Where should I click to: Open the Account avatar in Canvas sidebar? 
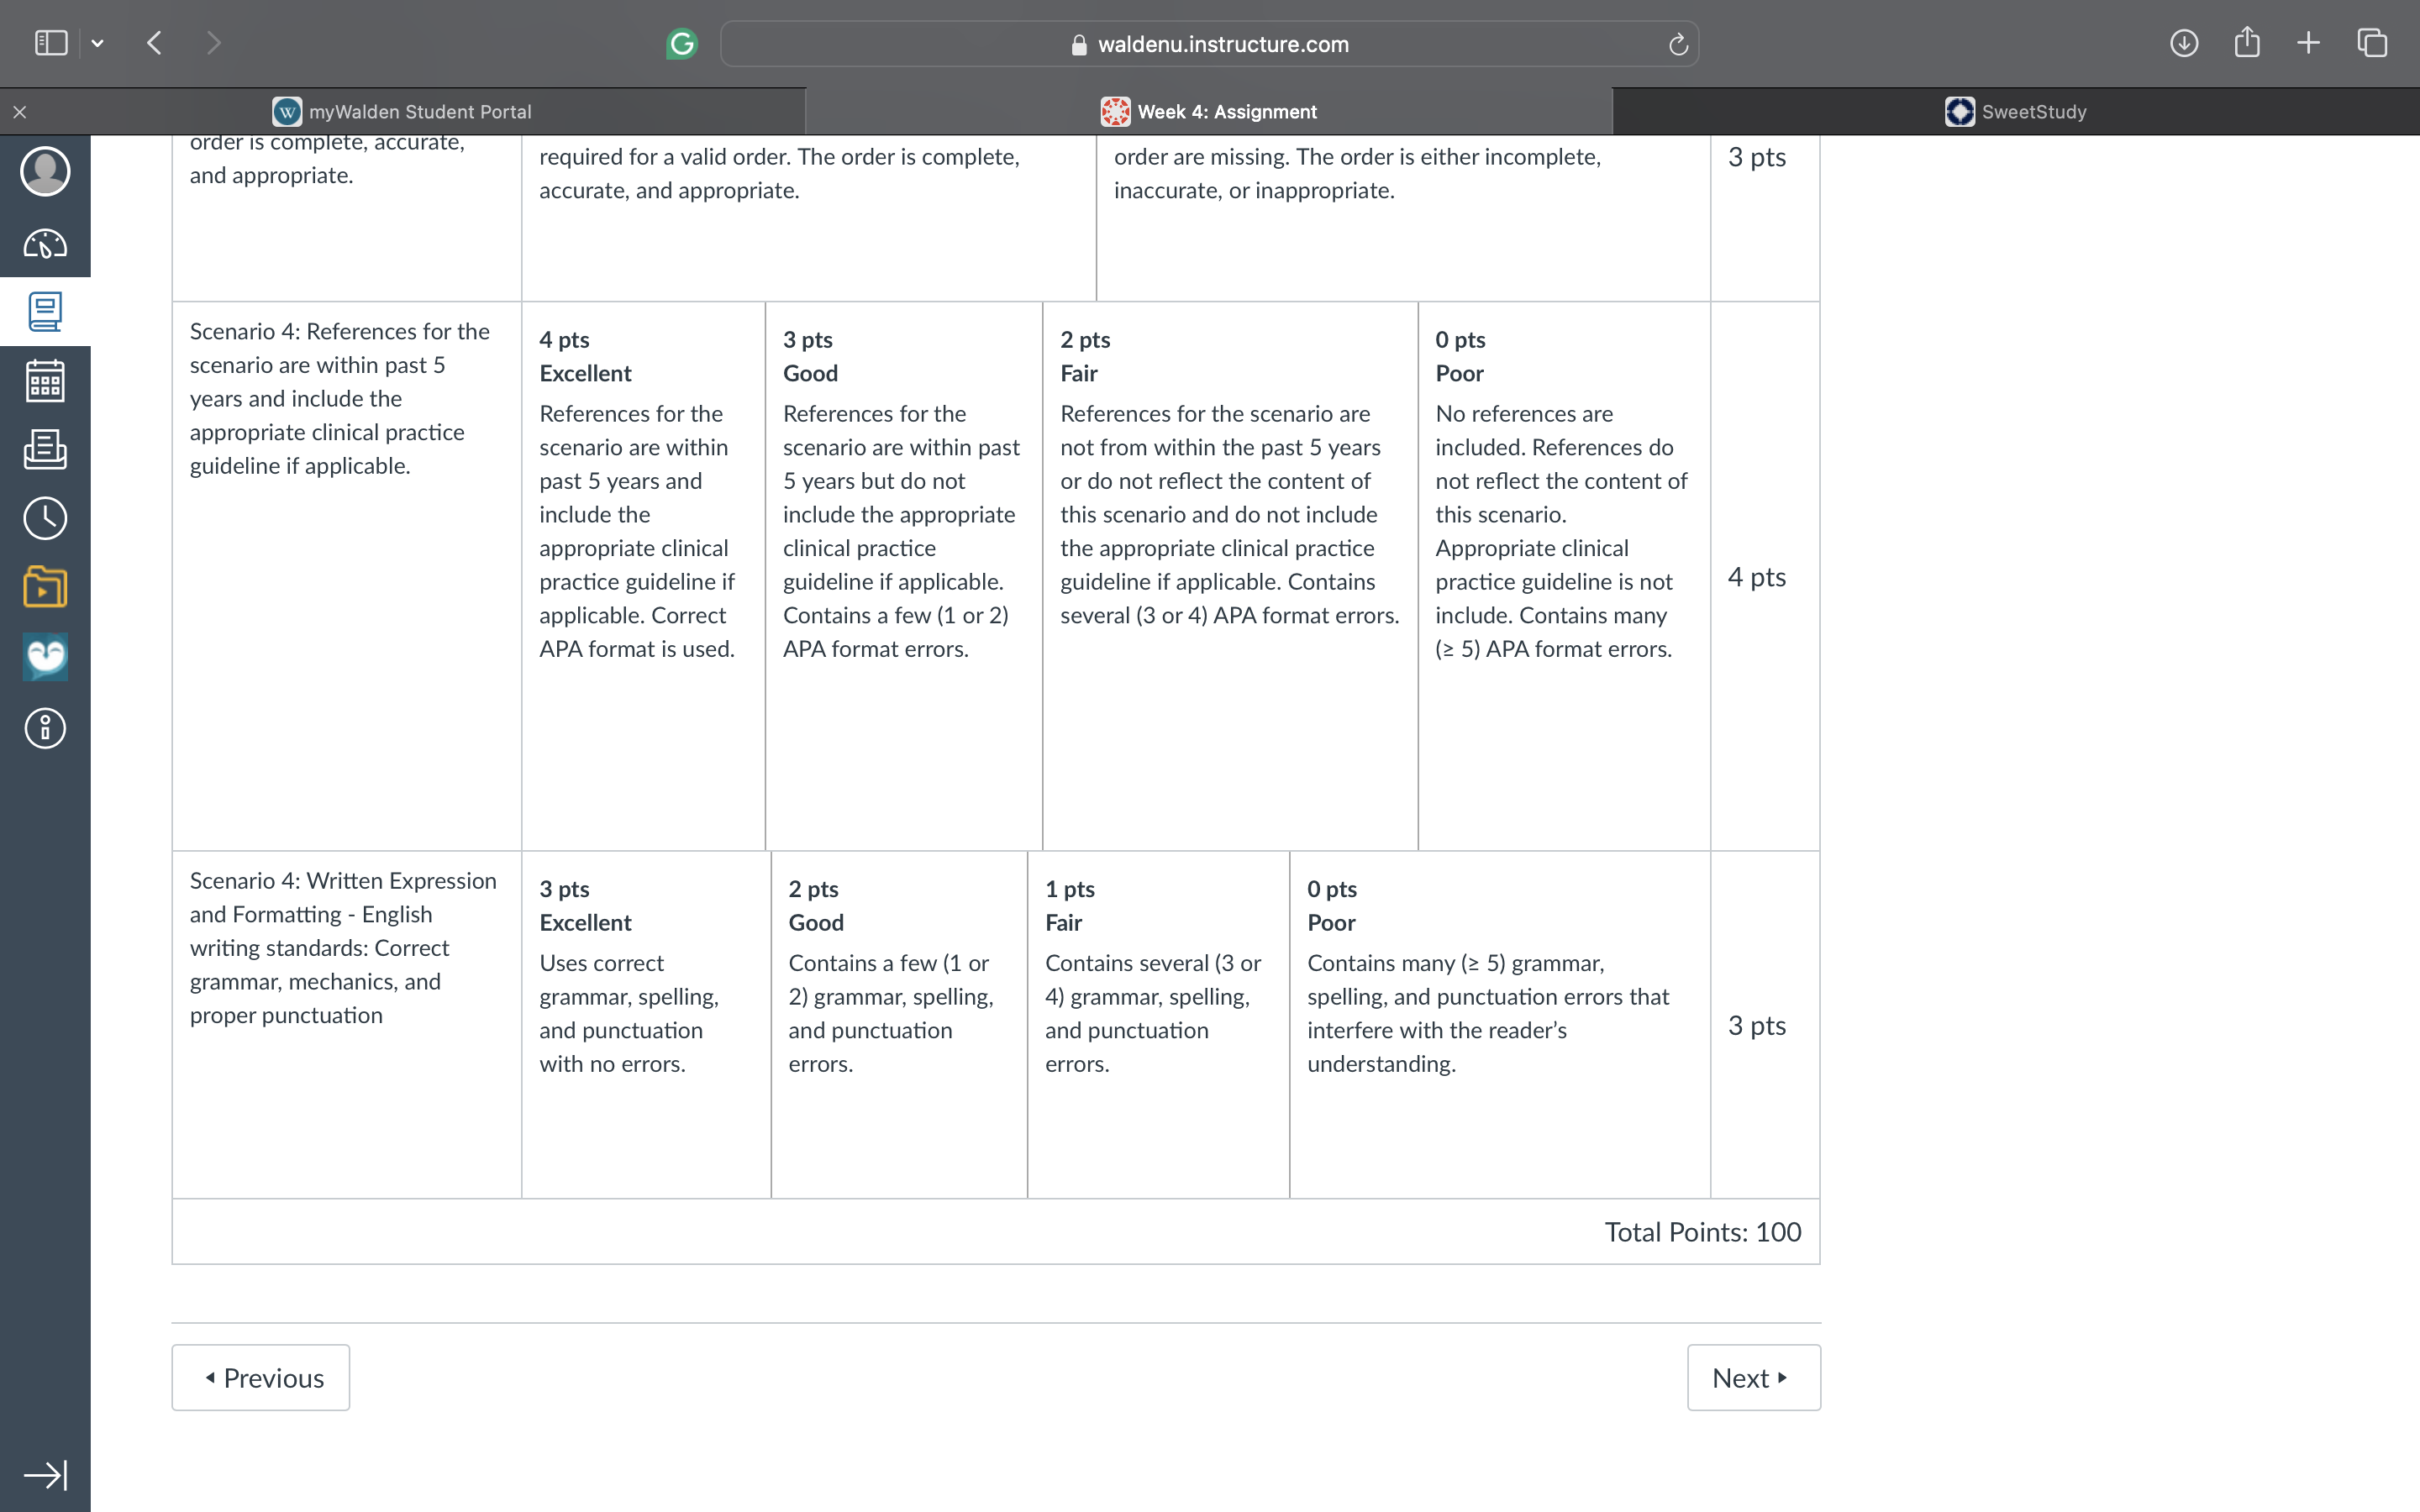tap(45, 171)
